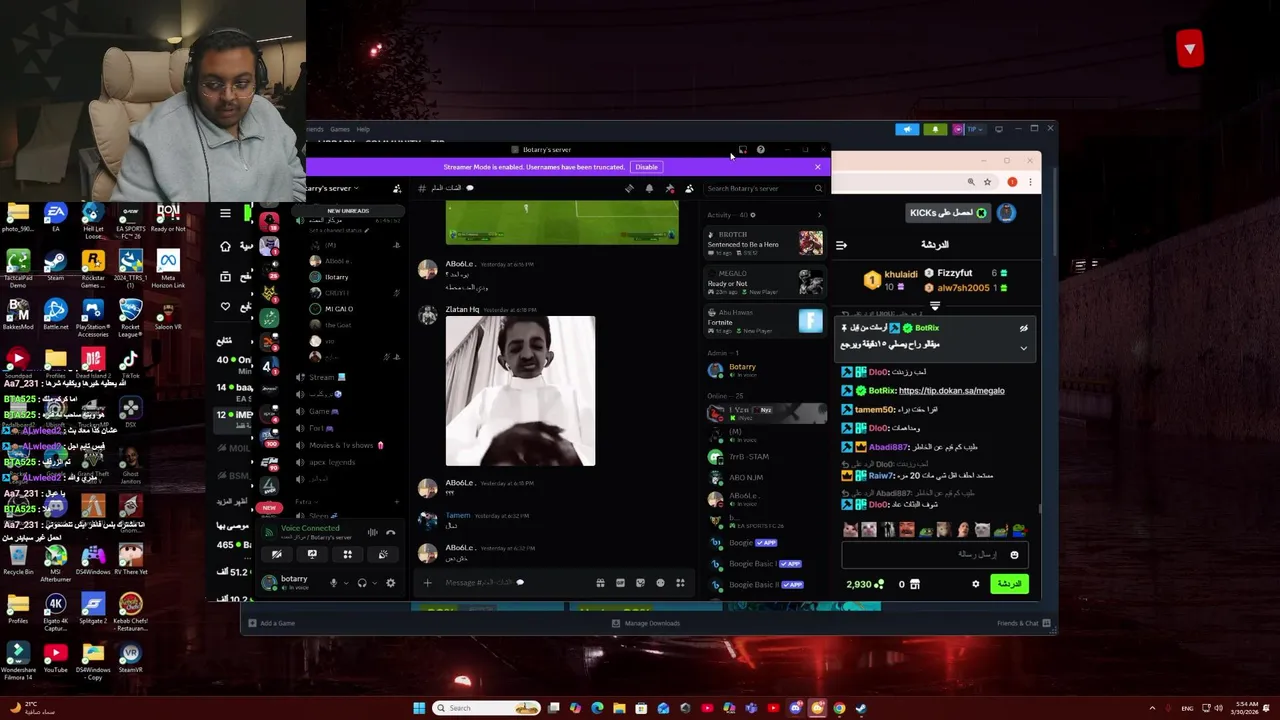Viewport: 1280px width, 720px height.
Task: Open notification settings bell in Discord header
Action: 649,188
